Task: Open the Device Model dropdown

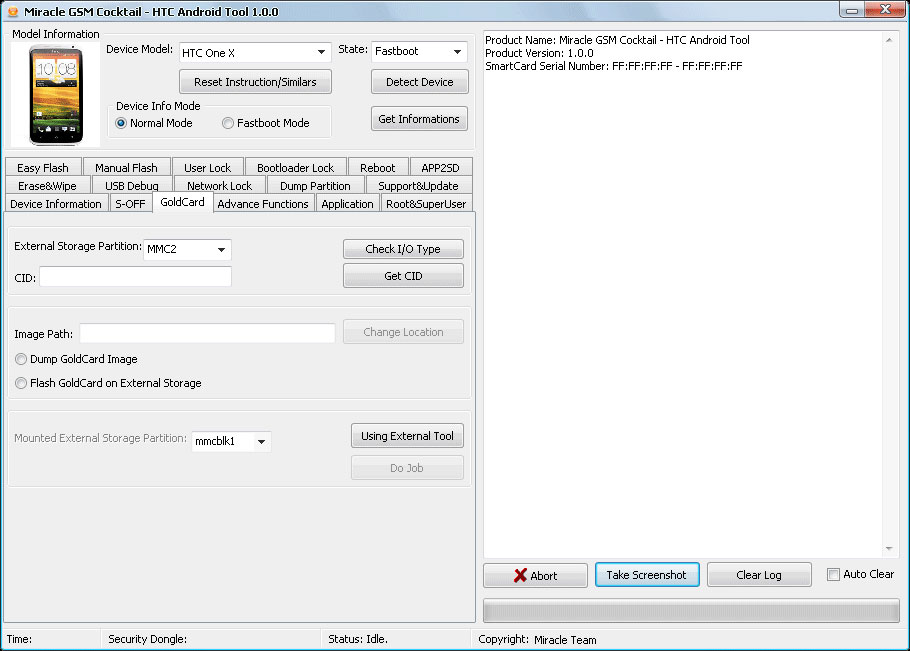Action: [x=255, y=52]
